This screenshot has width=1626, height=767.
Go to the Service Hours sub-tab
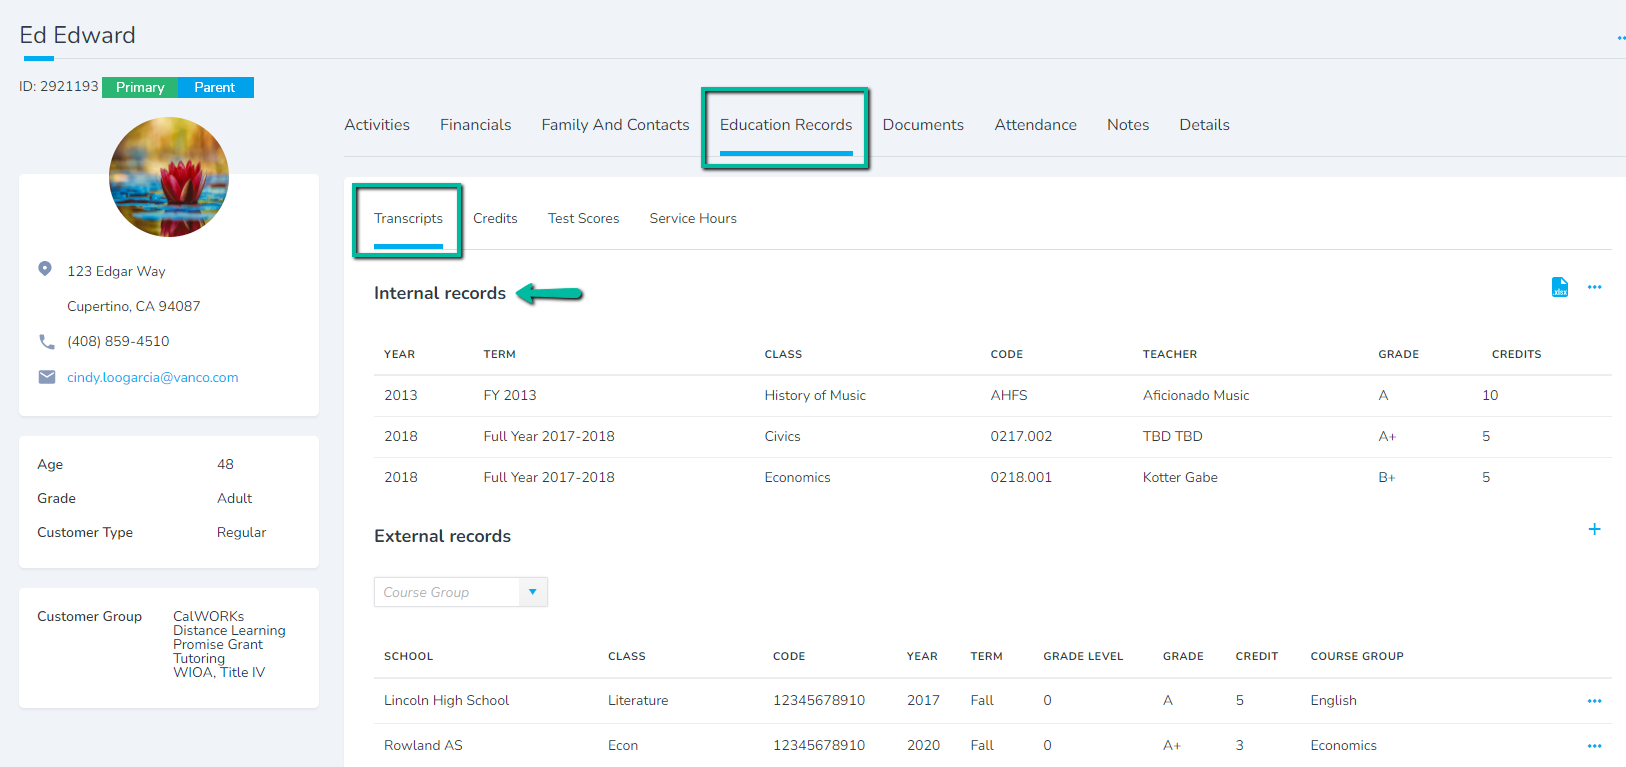point(692,219)
